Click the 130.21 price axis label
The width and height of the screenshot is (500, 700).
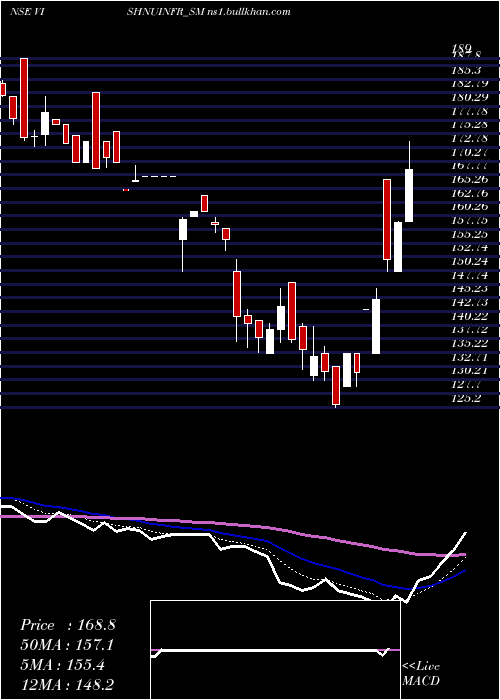[469, 371]
